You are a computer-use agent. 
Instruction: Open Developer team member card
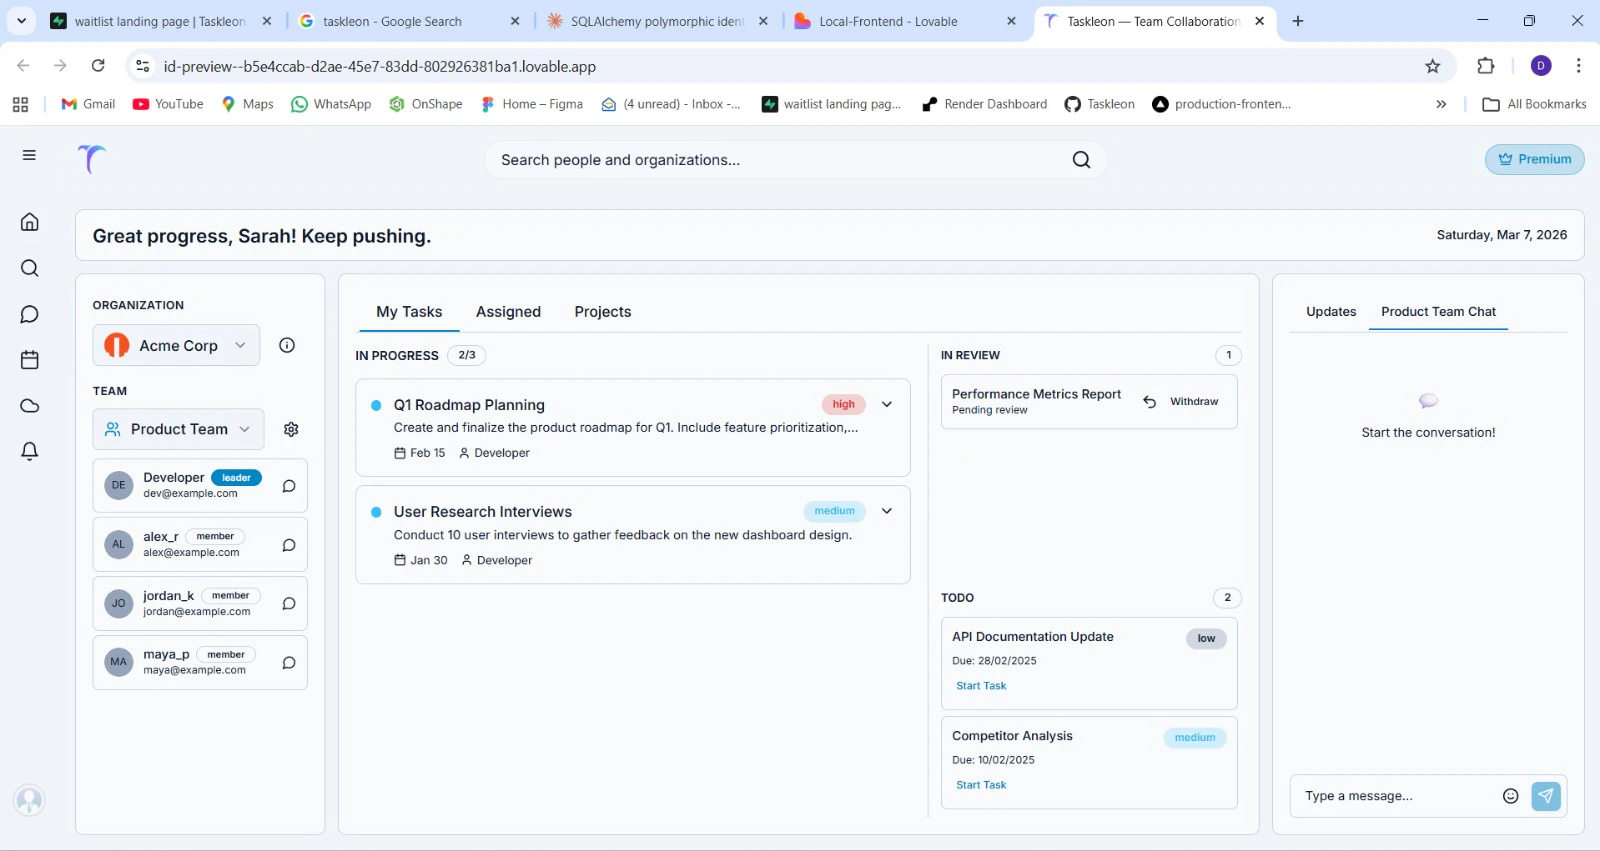click(200, 486)
